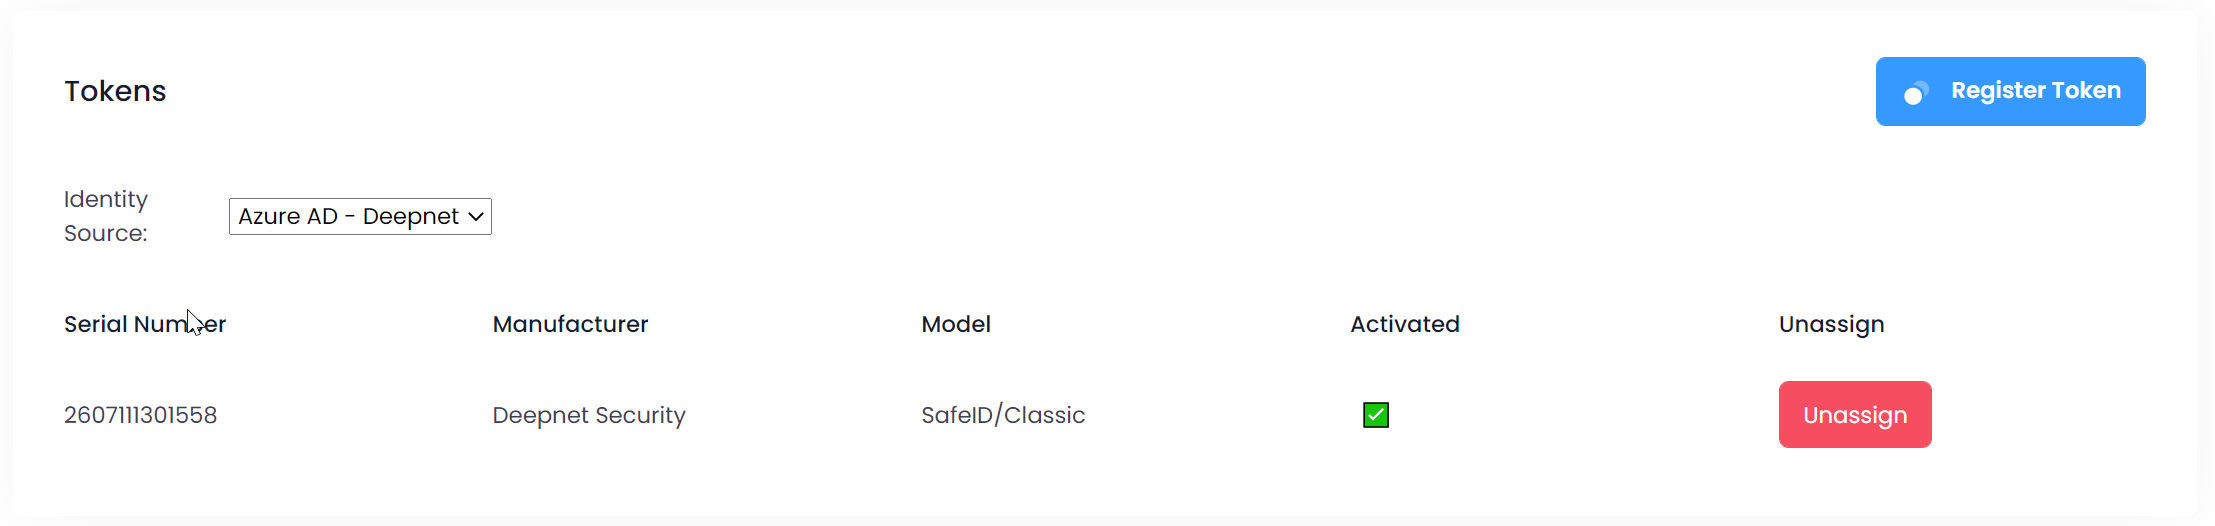
Task: Toggle the green Activated checkbox
Action: 1376,415
